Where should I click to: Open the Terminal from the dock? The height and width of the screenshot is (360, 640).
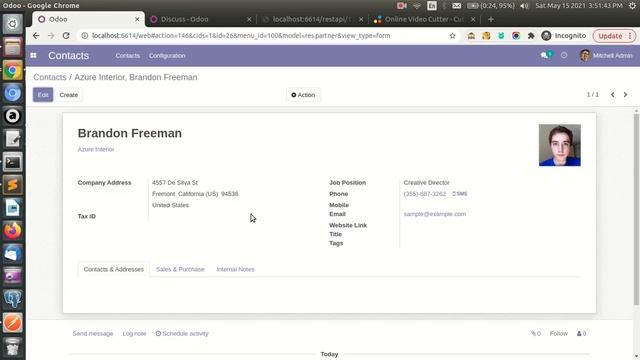13,162
